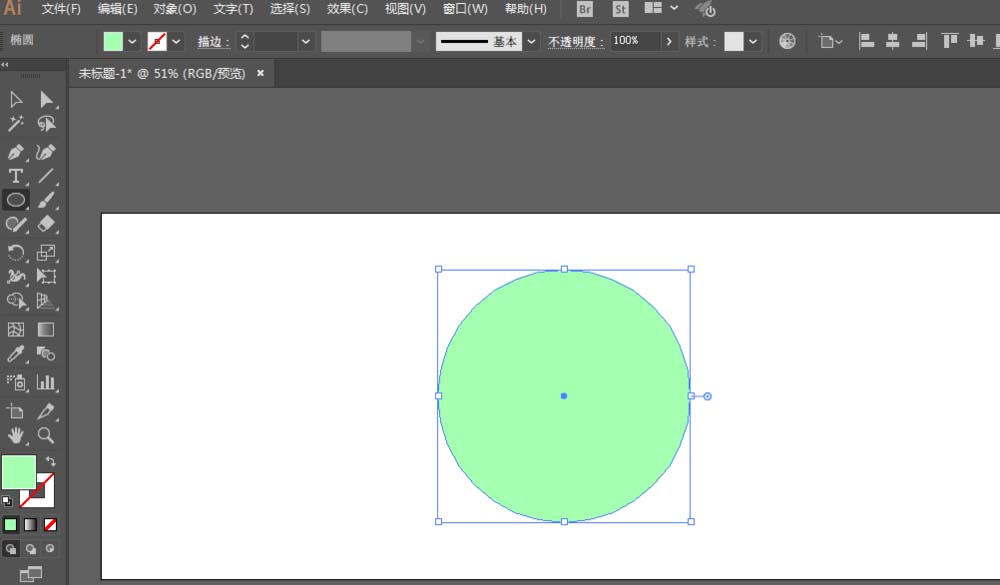Viewport: 1000px width, 585px height.
Task: Enable Draw Inside mode
Action: 50,549
